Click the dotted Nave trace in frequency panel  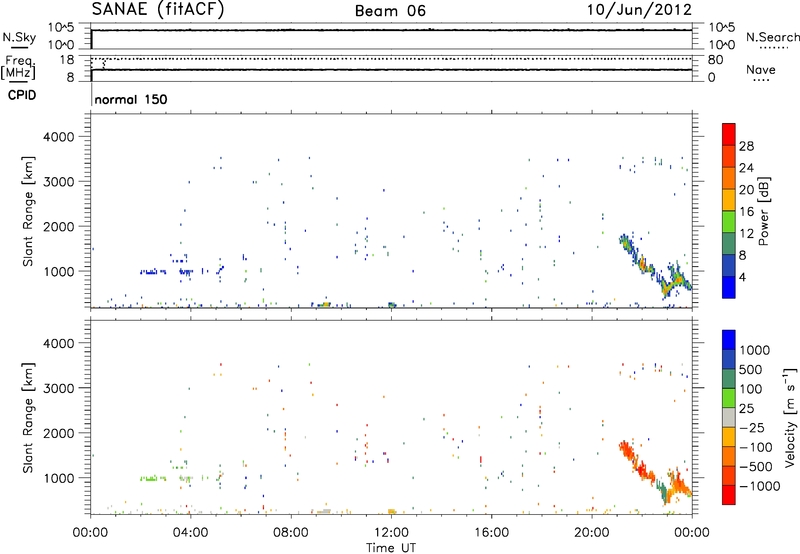pos(391,59)
